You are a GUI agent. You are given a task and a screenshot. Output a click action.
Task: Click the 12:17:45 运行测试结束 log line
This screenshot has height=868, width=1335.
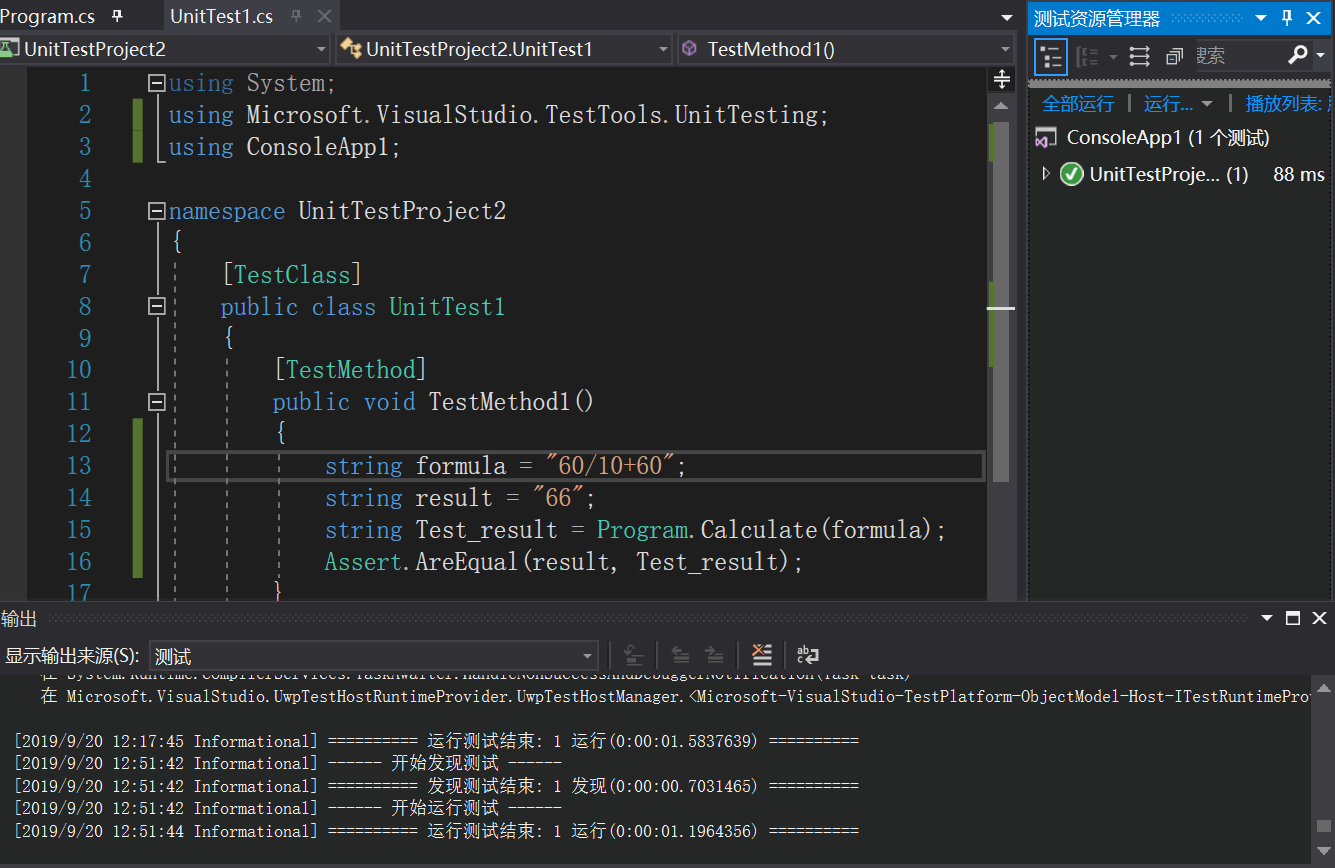point(437,742)
